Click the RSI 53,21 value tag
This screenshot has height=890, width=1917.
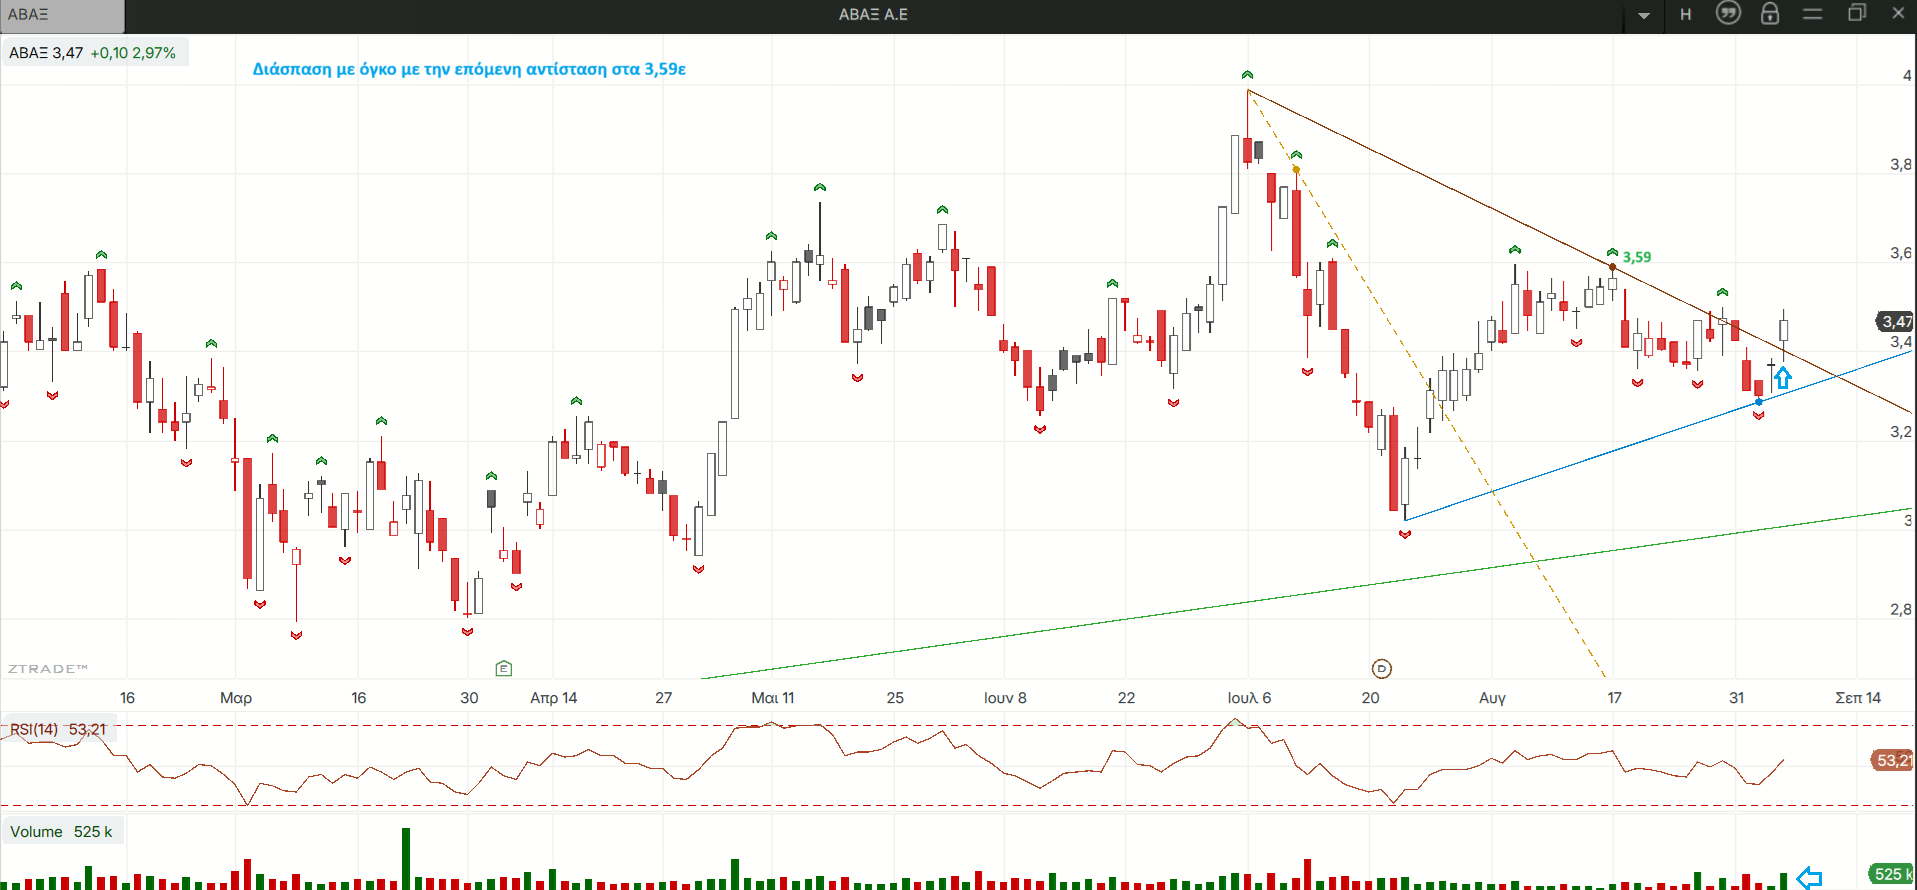(x=1893, y=760)
